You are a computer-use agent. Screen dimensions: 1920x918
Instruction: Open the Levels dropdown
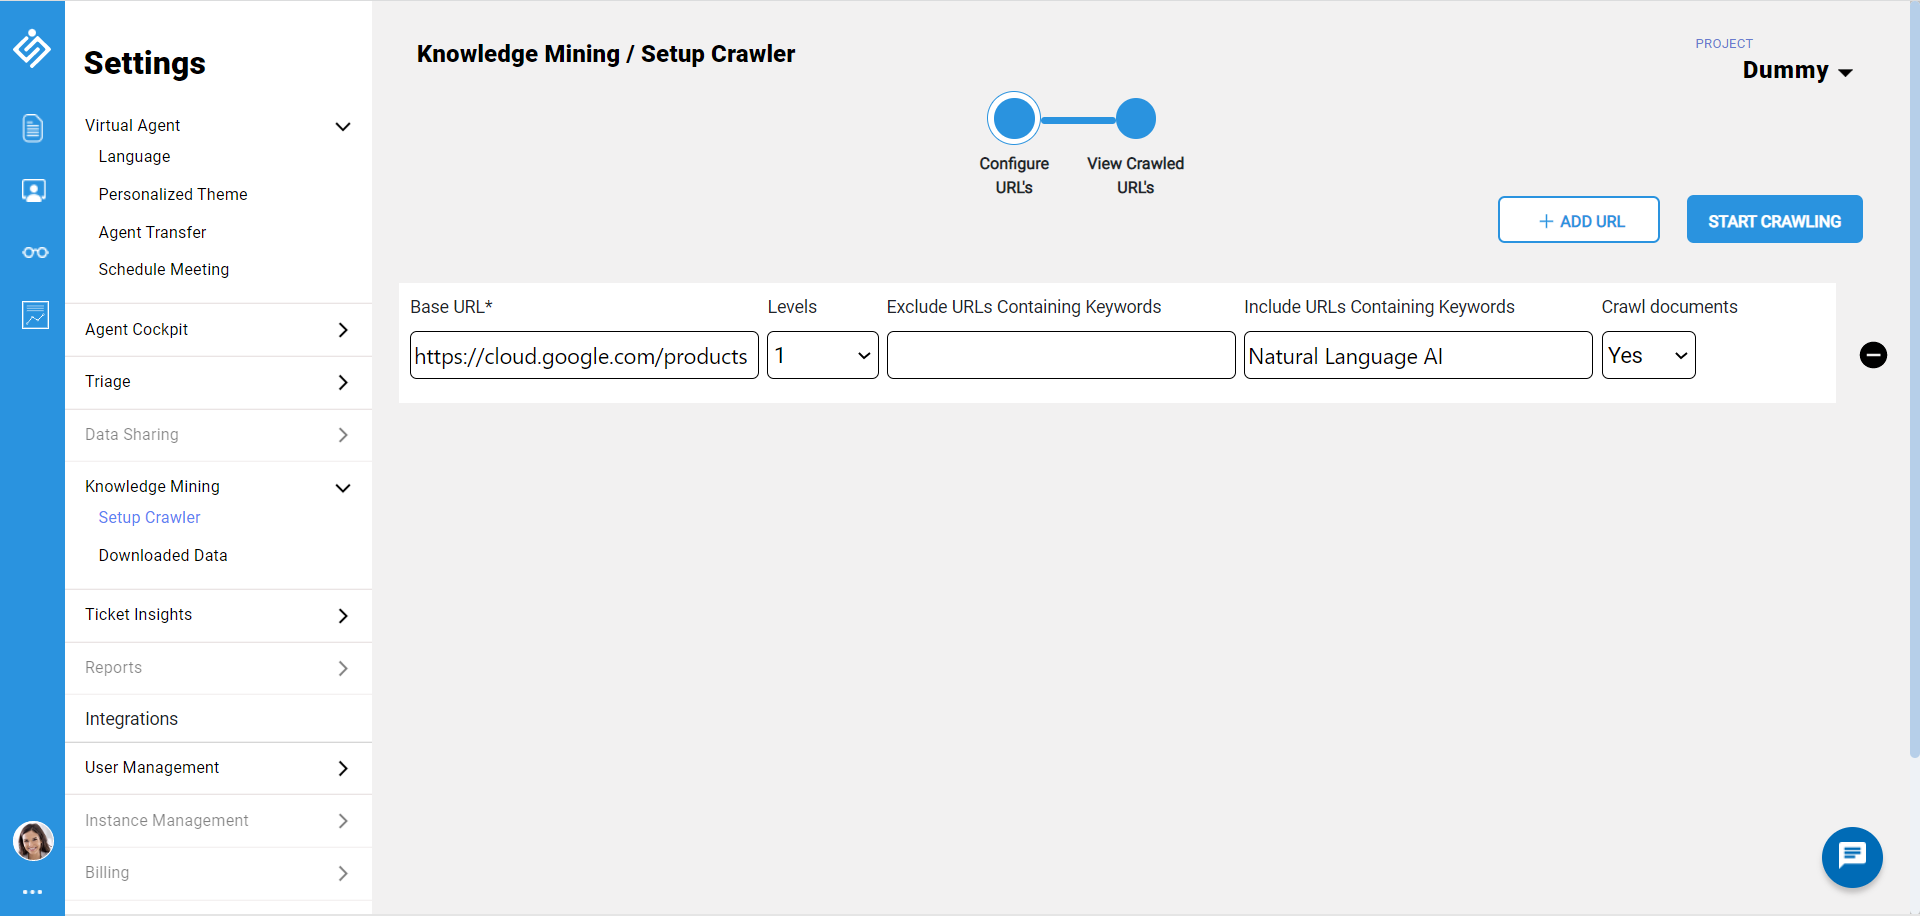822,356
